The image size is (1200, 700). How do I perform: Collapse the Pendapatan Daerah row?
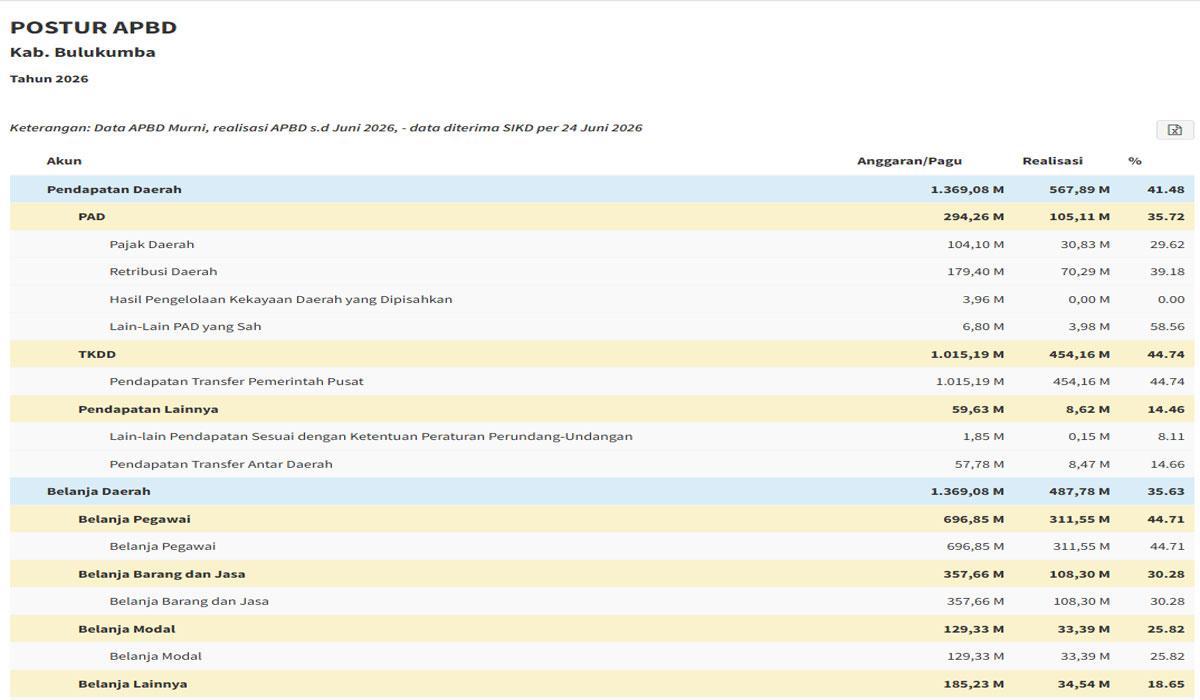602,189
